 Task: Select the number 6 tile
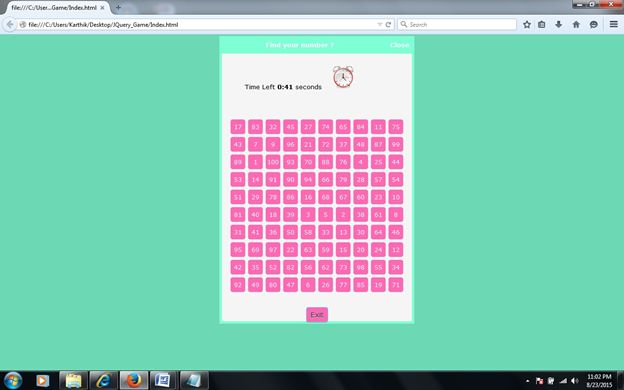click(x=308, y=285)
